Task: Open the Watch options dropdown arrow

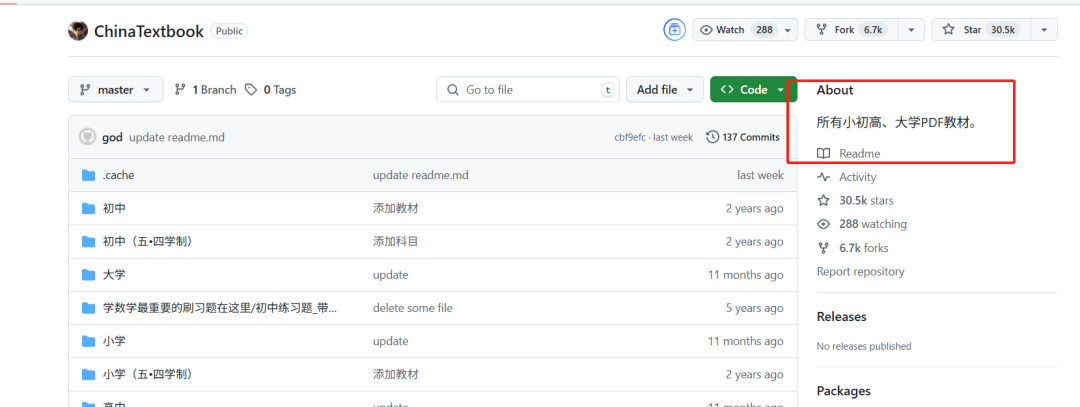Action: [786, 30]
